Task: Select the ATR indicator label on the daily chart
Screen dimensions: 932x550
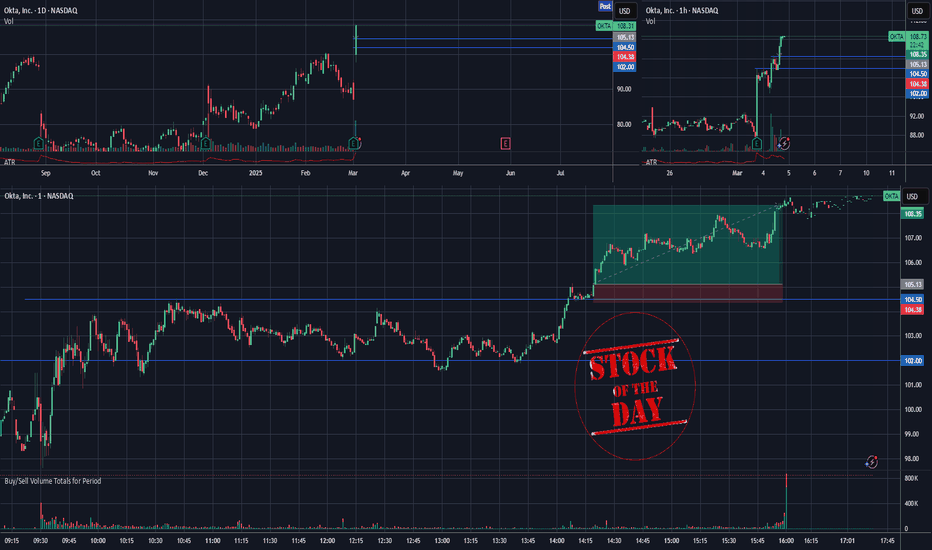Action: coord(10,162)
